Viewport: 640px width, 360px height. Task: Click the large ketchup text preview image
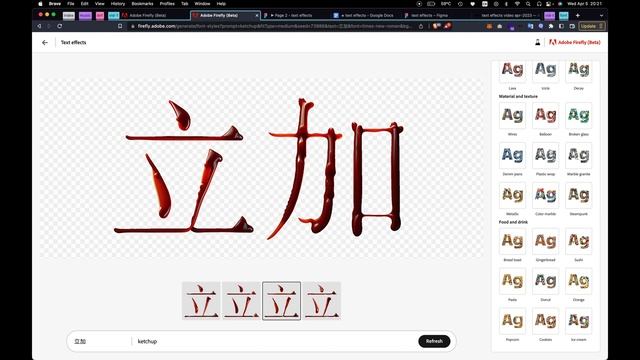[x=261, y=169]
